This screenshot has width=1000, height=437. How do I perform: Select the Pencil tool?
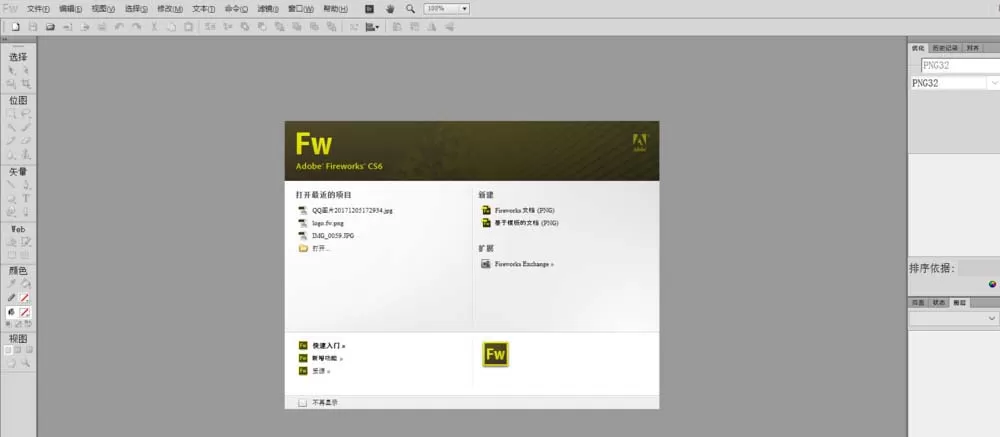coord(11,140)
